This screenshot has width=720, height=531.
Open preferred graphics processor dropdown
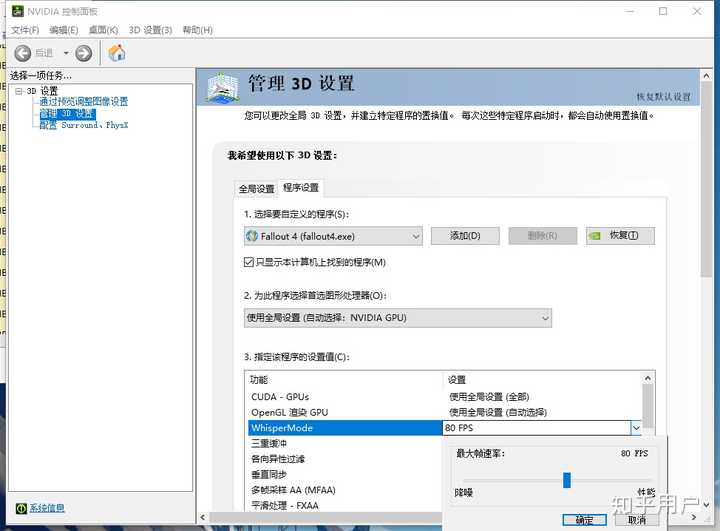point(398,318)
